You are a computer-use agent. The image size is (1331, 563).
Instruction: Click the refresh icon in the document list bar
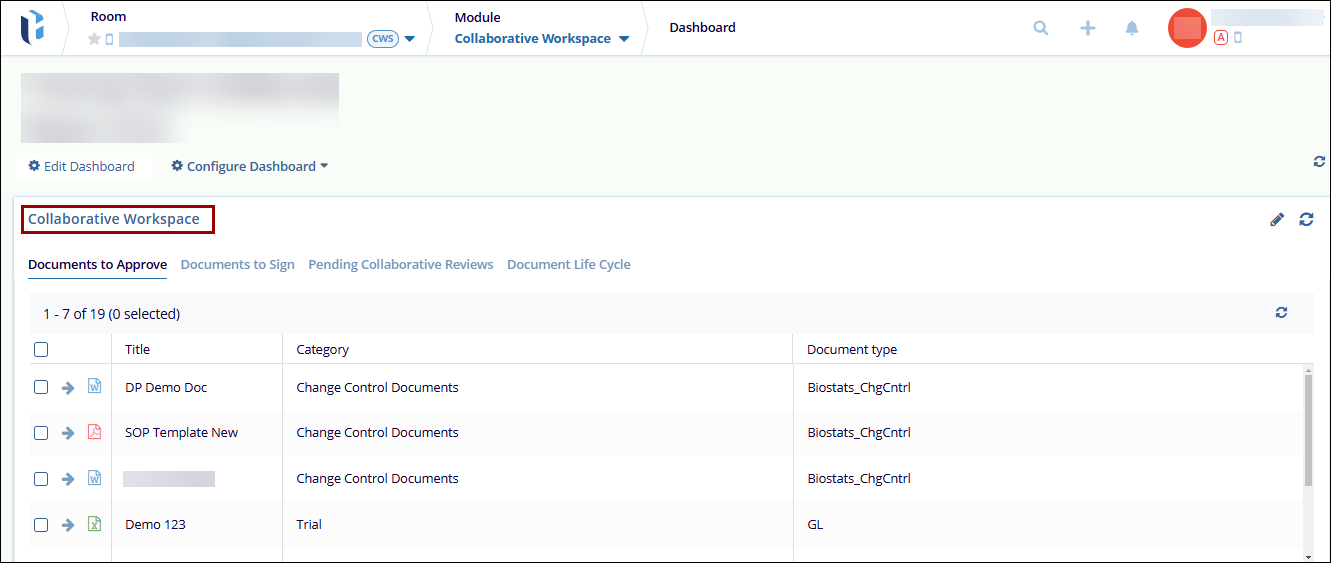1281,313
